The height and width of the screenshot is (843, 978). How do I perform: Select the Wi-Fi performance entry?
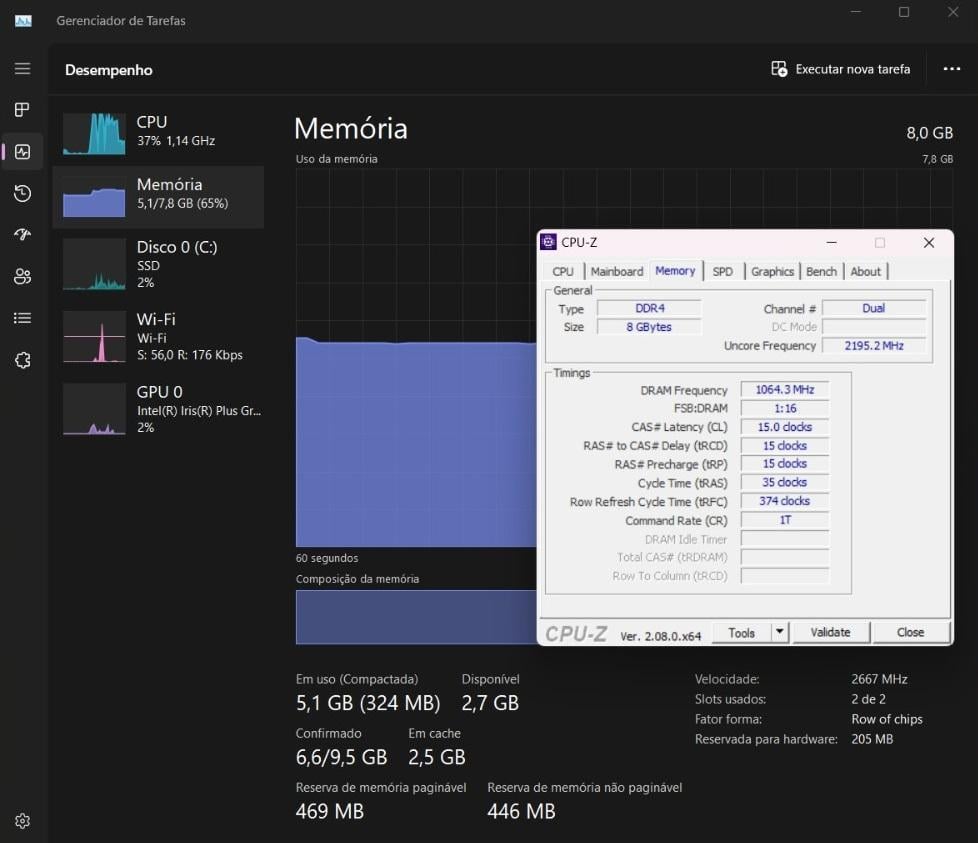[x=158, y=337]
